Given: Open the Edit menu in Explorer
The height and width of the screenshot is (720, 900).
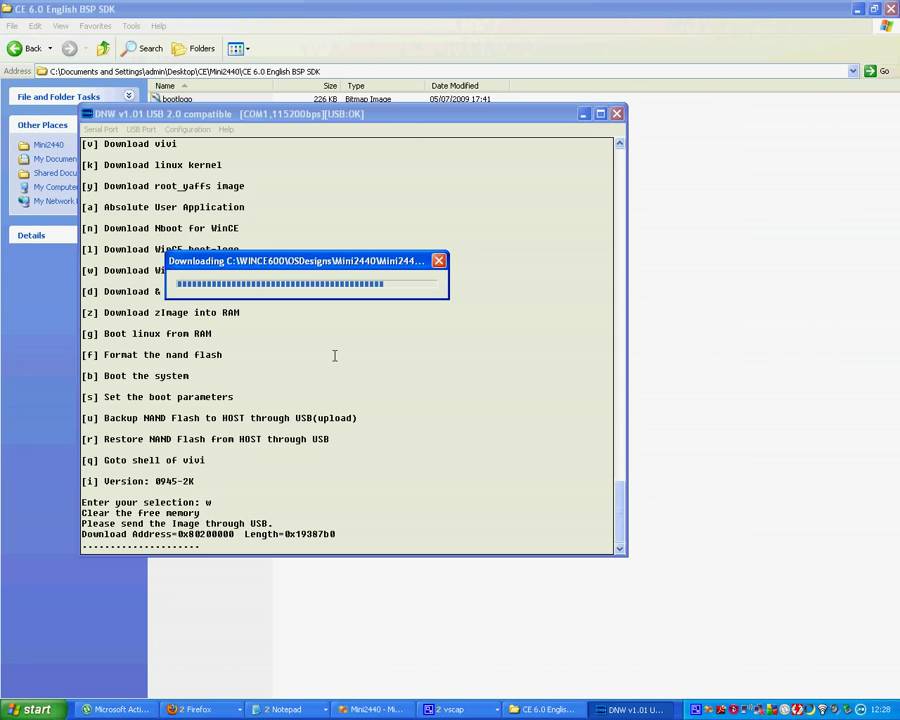Looking at the screenshot, I should [35, 26].
